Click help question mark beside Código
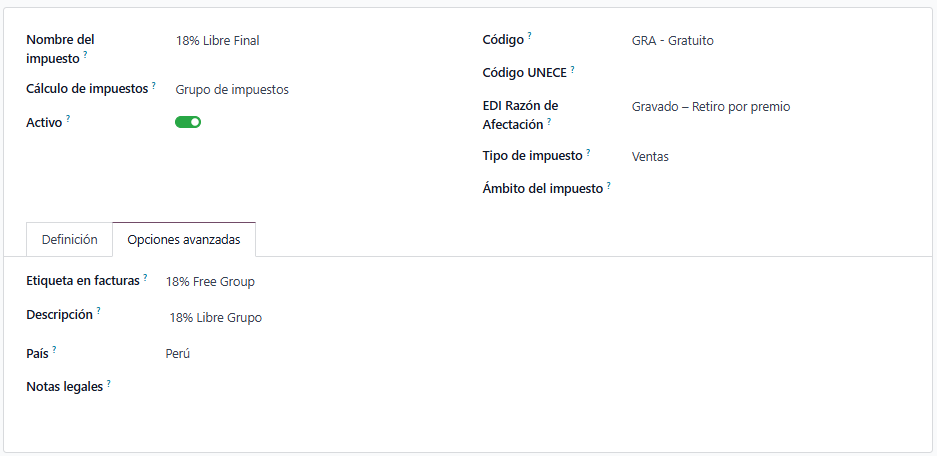Image resolution: width=937 pixels, height=456 pixels. tap(530, 36)
